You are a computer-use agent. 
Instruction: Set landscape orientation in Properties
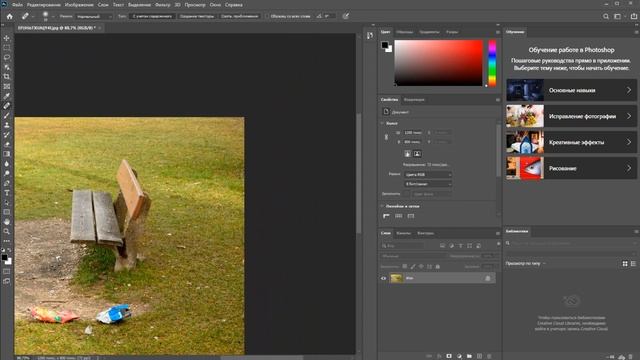coord(417,154)
